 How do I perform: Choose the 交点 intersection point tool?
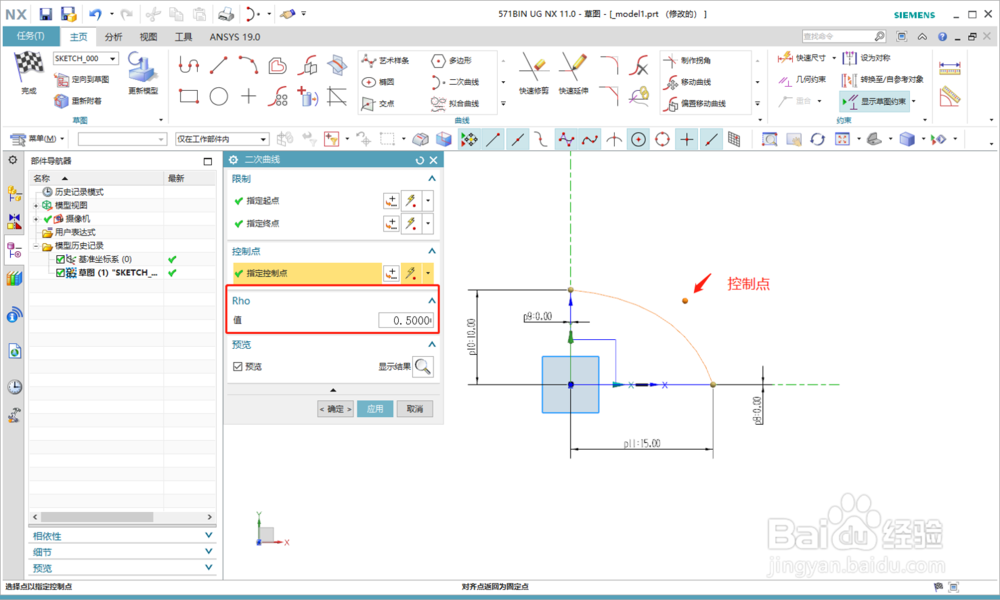(x=378, y=103)
